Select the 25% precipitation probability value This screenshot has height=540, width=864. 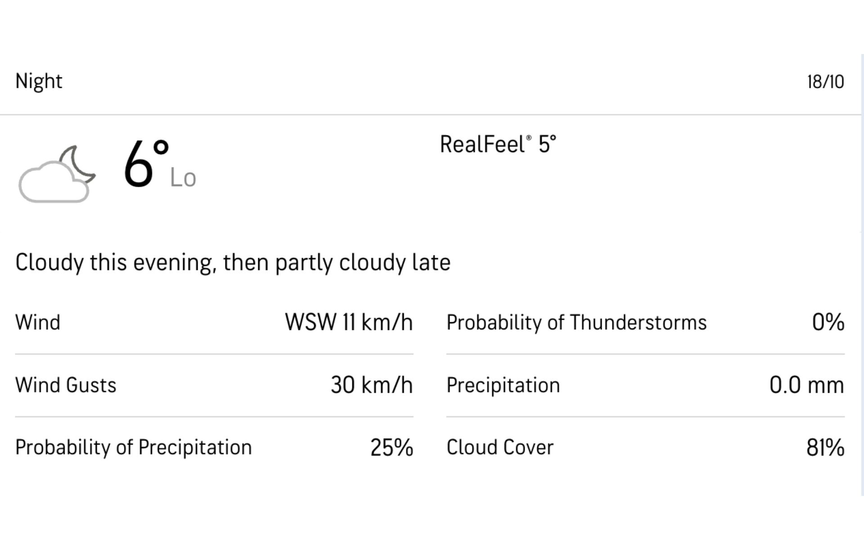391,447
